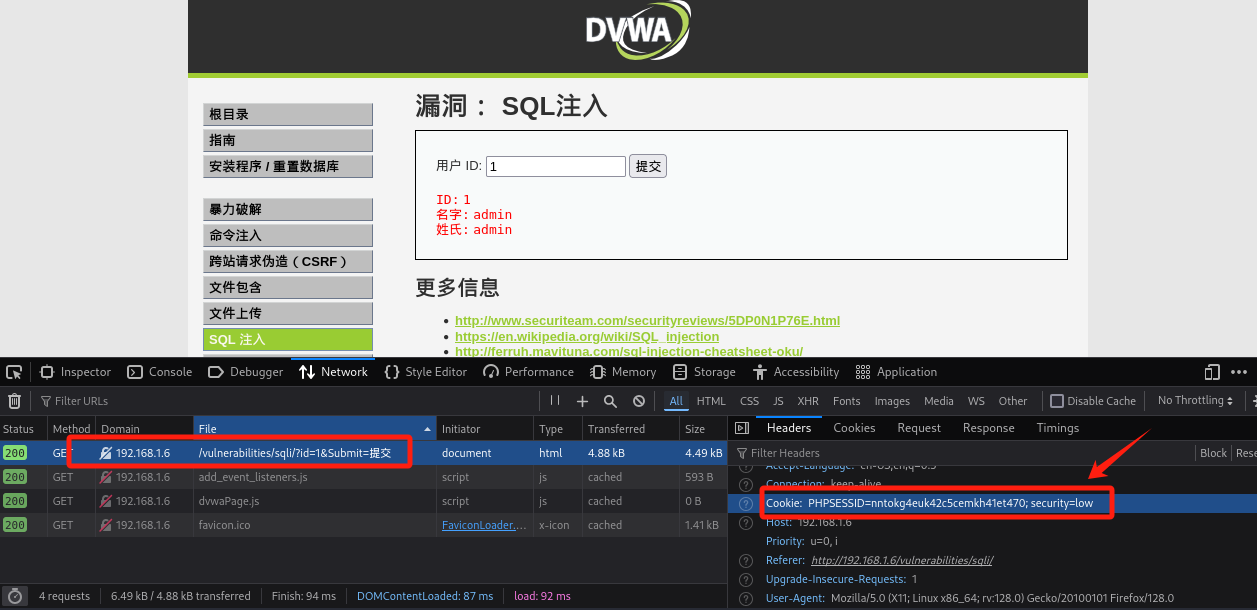Click the 提交 submit button
1257x610 pixels.
[x=647, y=165]
